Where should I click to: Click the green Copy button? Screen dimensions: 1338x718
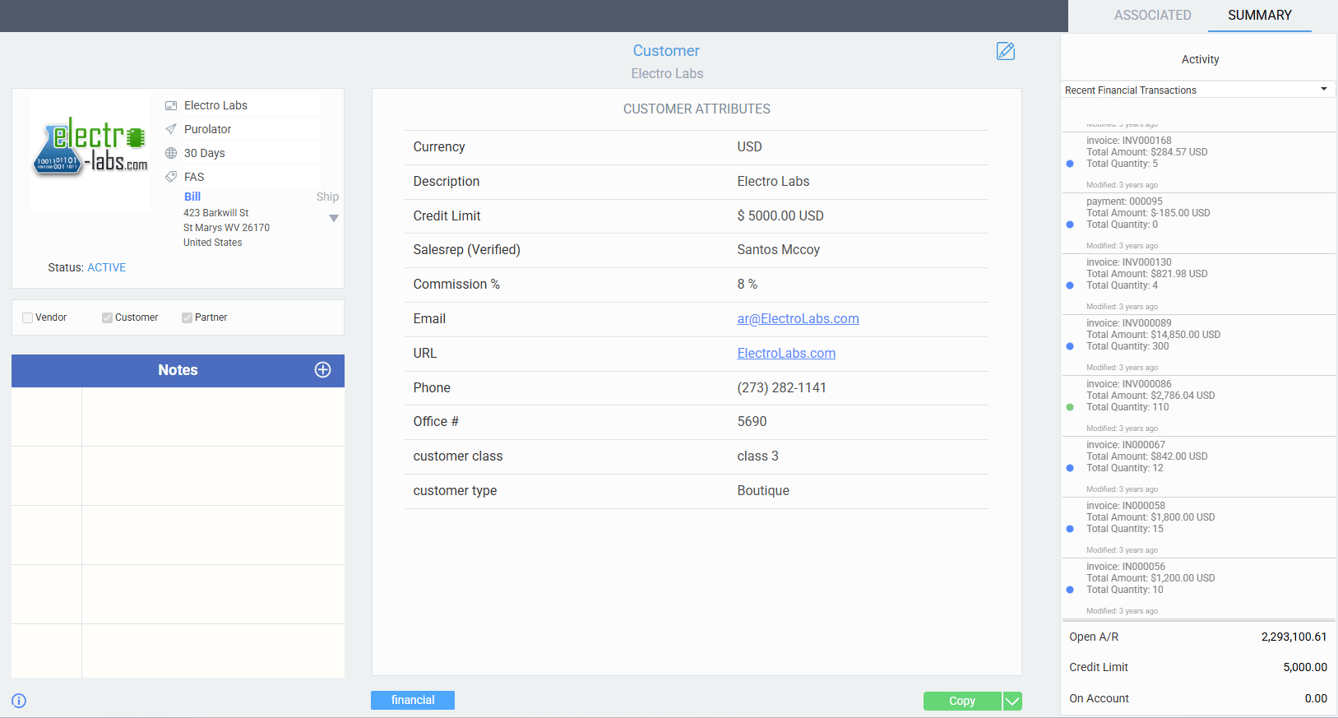(x=962, y=701)
